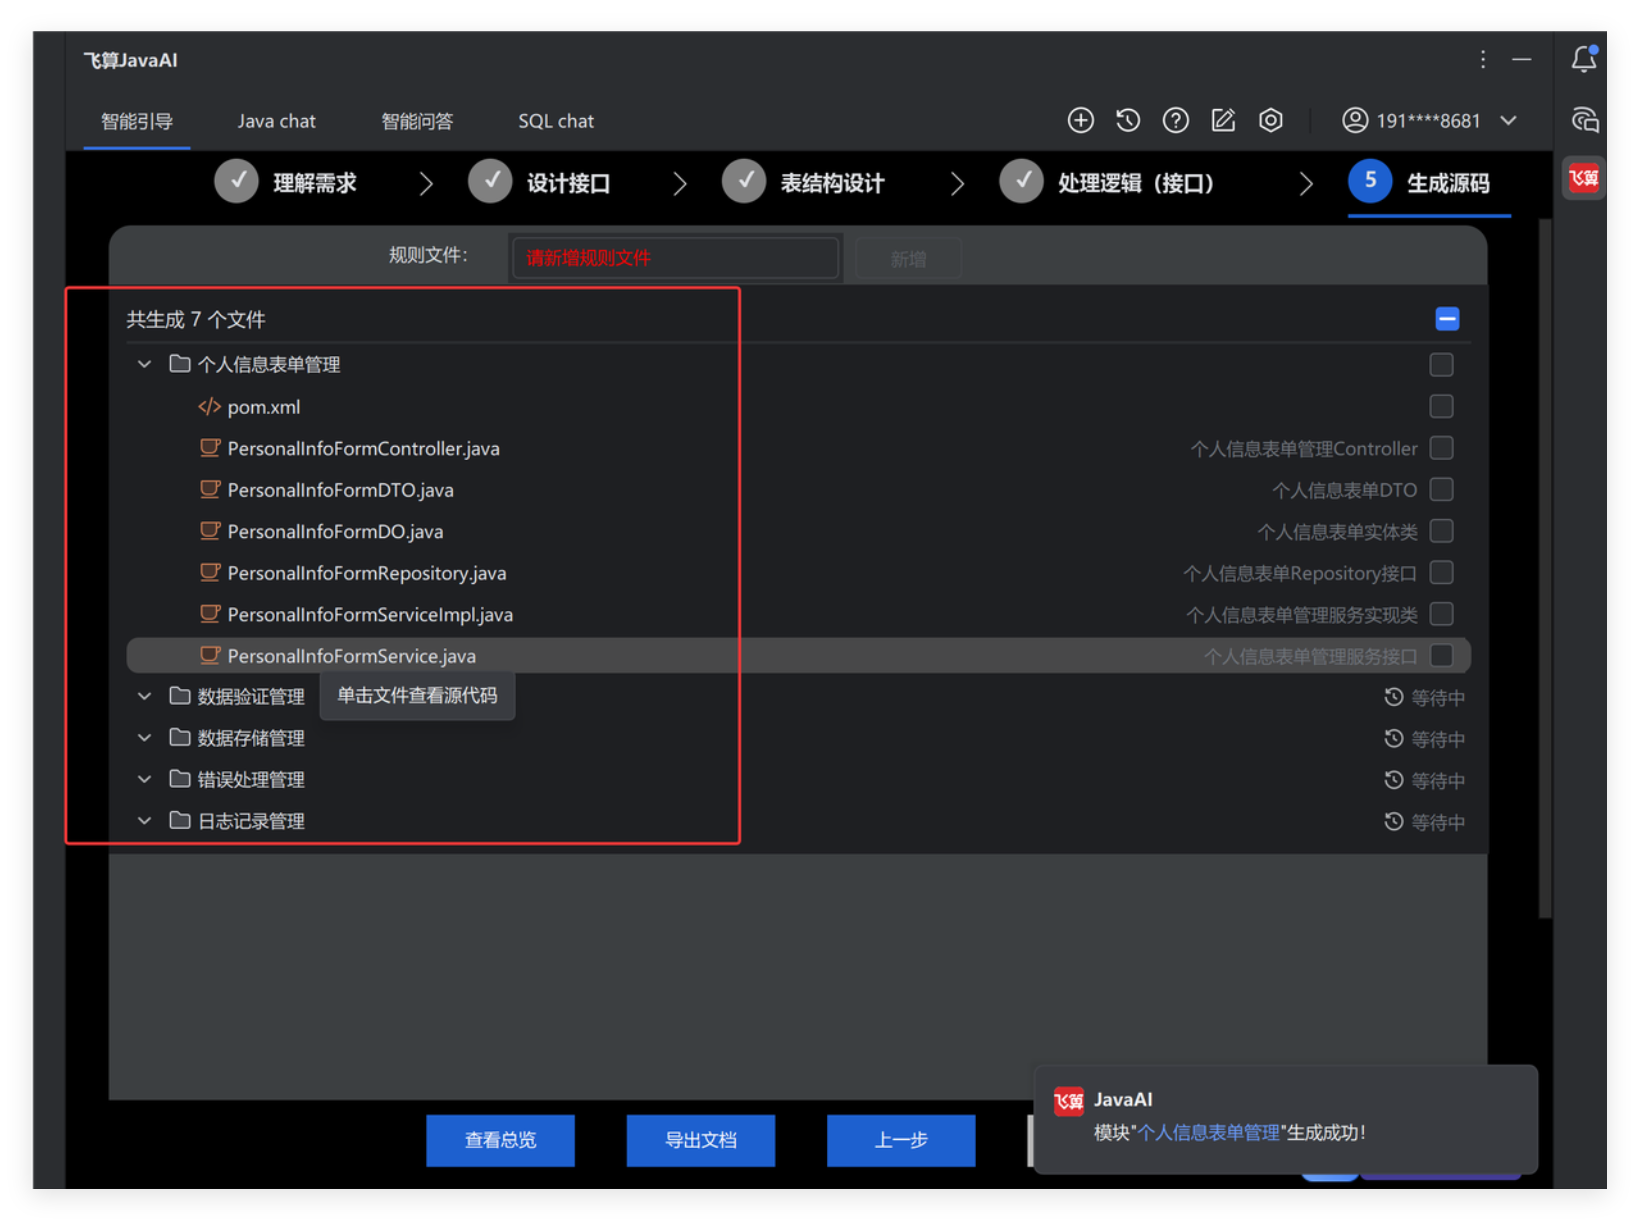Image resolution: width=1638 pixels, height=1220 pixels.
Task: Click the three-dot more options icon
Action: (1482, 60)
